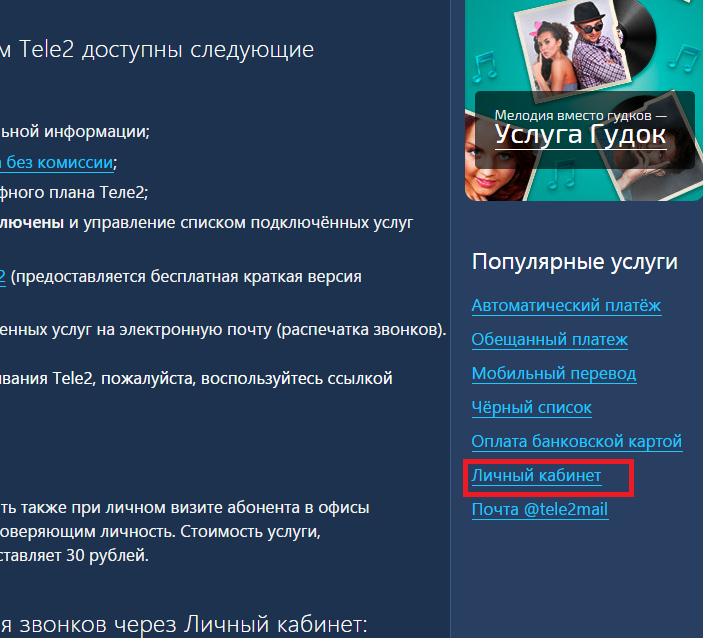
Task: Select the Мобильный перевод link
Action: point(553,374)
